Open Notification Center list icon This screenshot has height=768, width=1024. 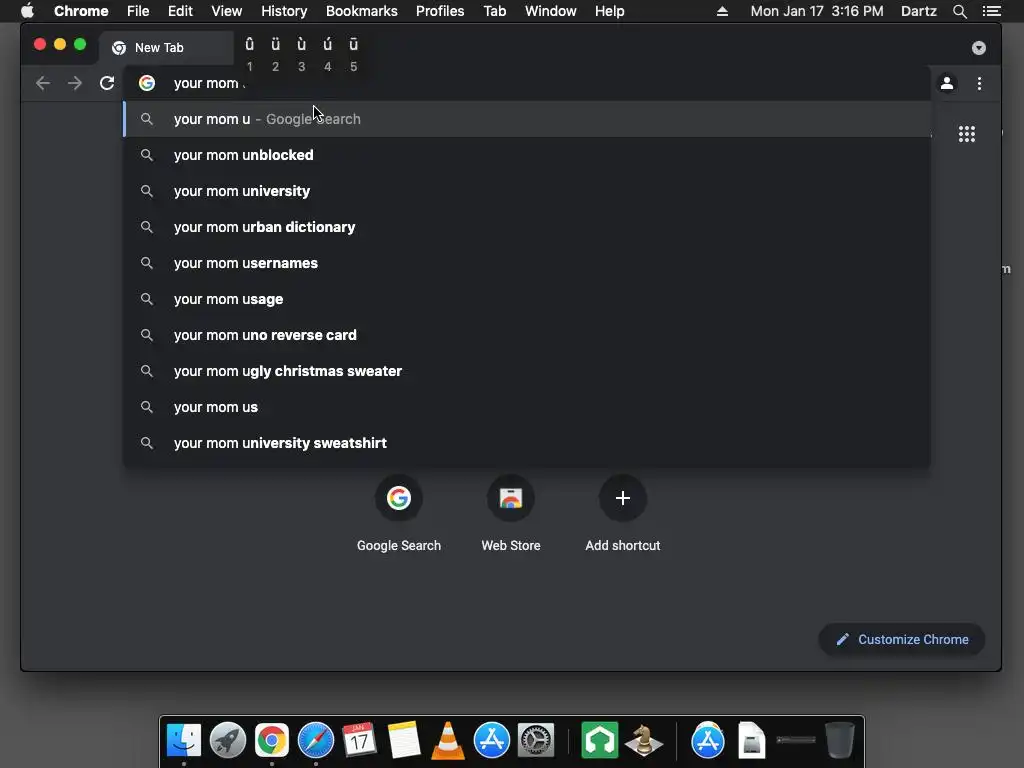pos(991,11)
